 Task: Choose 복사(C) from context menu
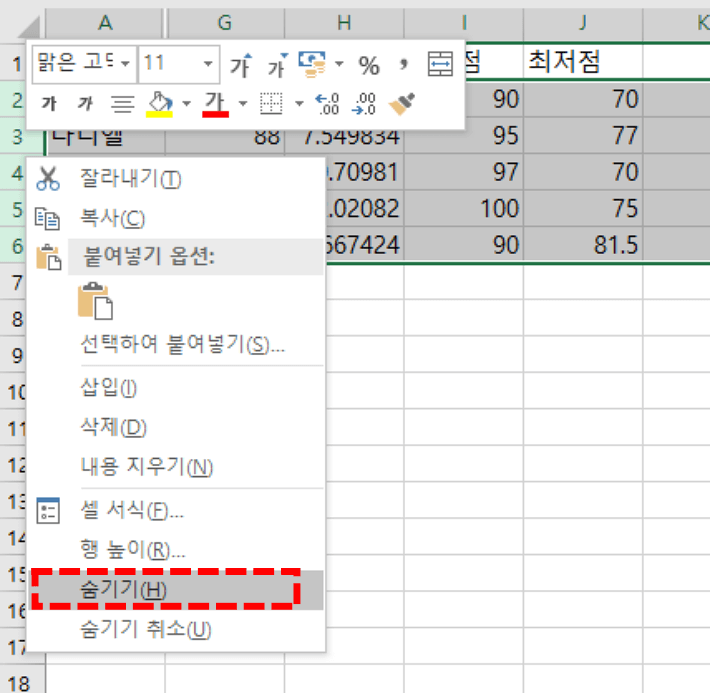(x=178, y=218)
